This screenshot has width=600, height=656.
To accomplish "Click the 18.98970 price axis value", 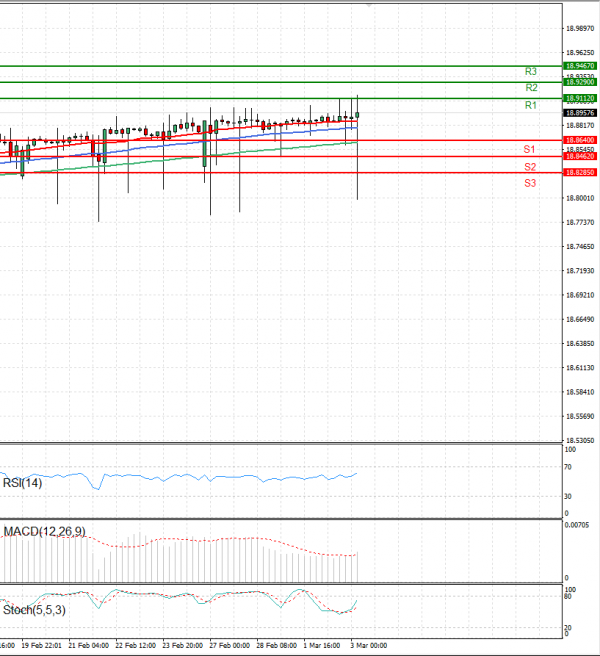I will point(580,28).
